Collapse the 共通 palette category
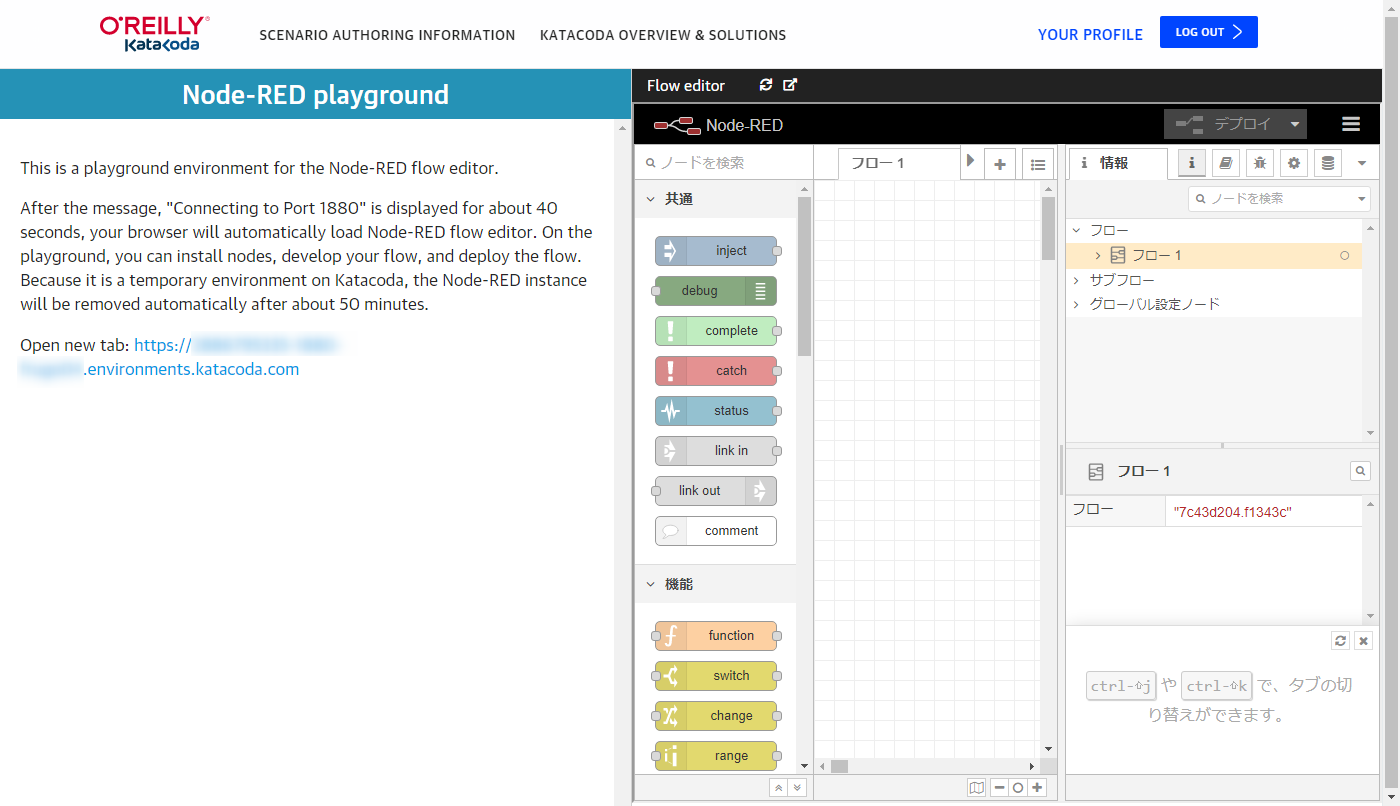Screen dimensions: 1400x806 (715, 199)
